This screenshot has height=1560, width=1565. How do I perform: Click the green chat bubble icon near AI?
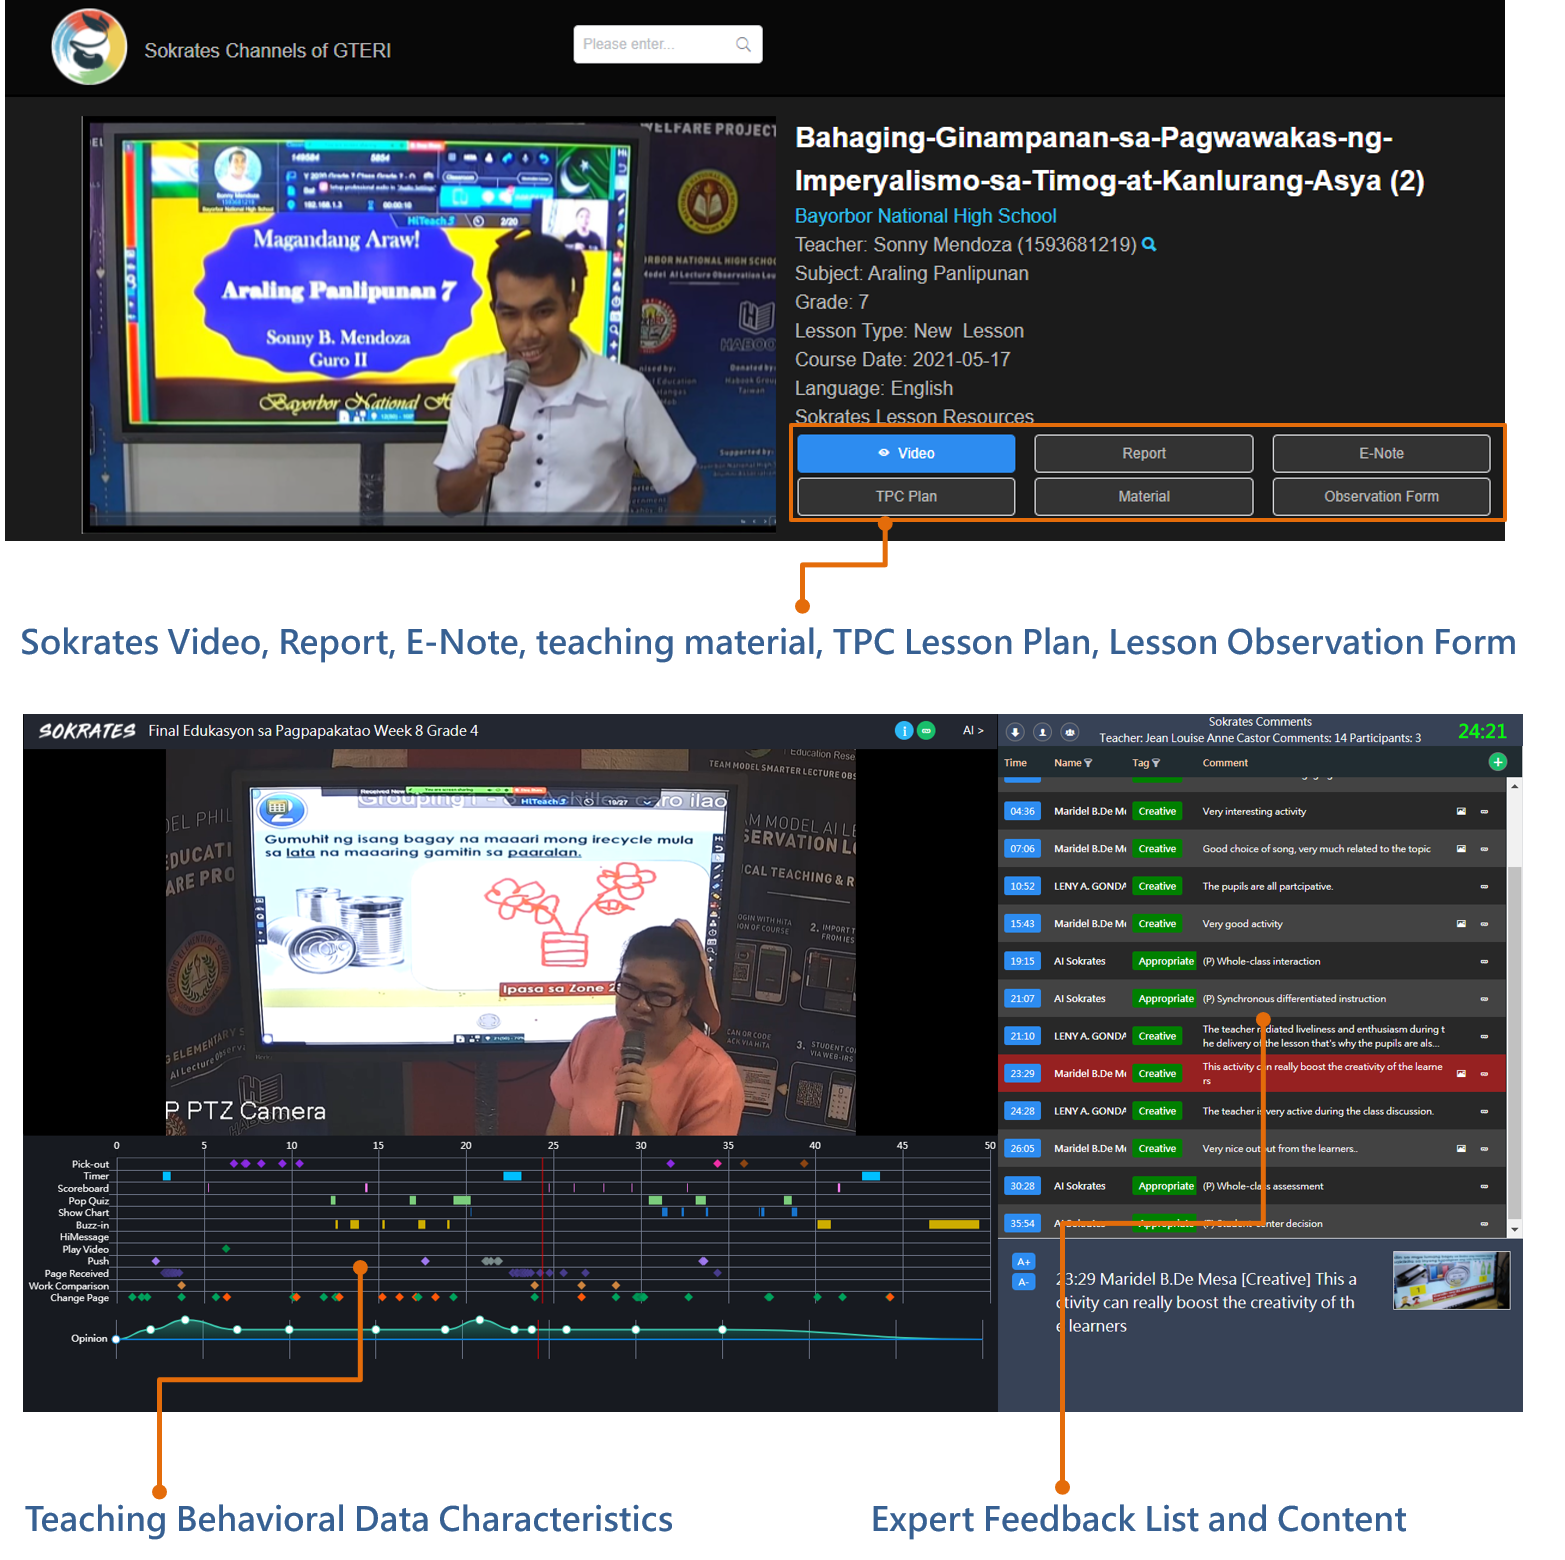point(926,731)
